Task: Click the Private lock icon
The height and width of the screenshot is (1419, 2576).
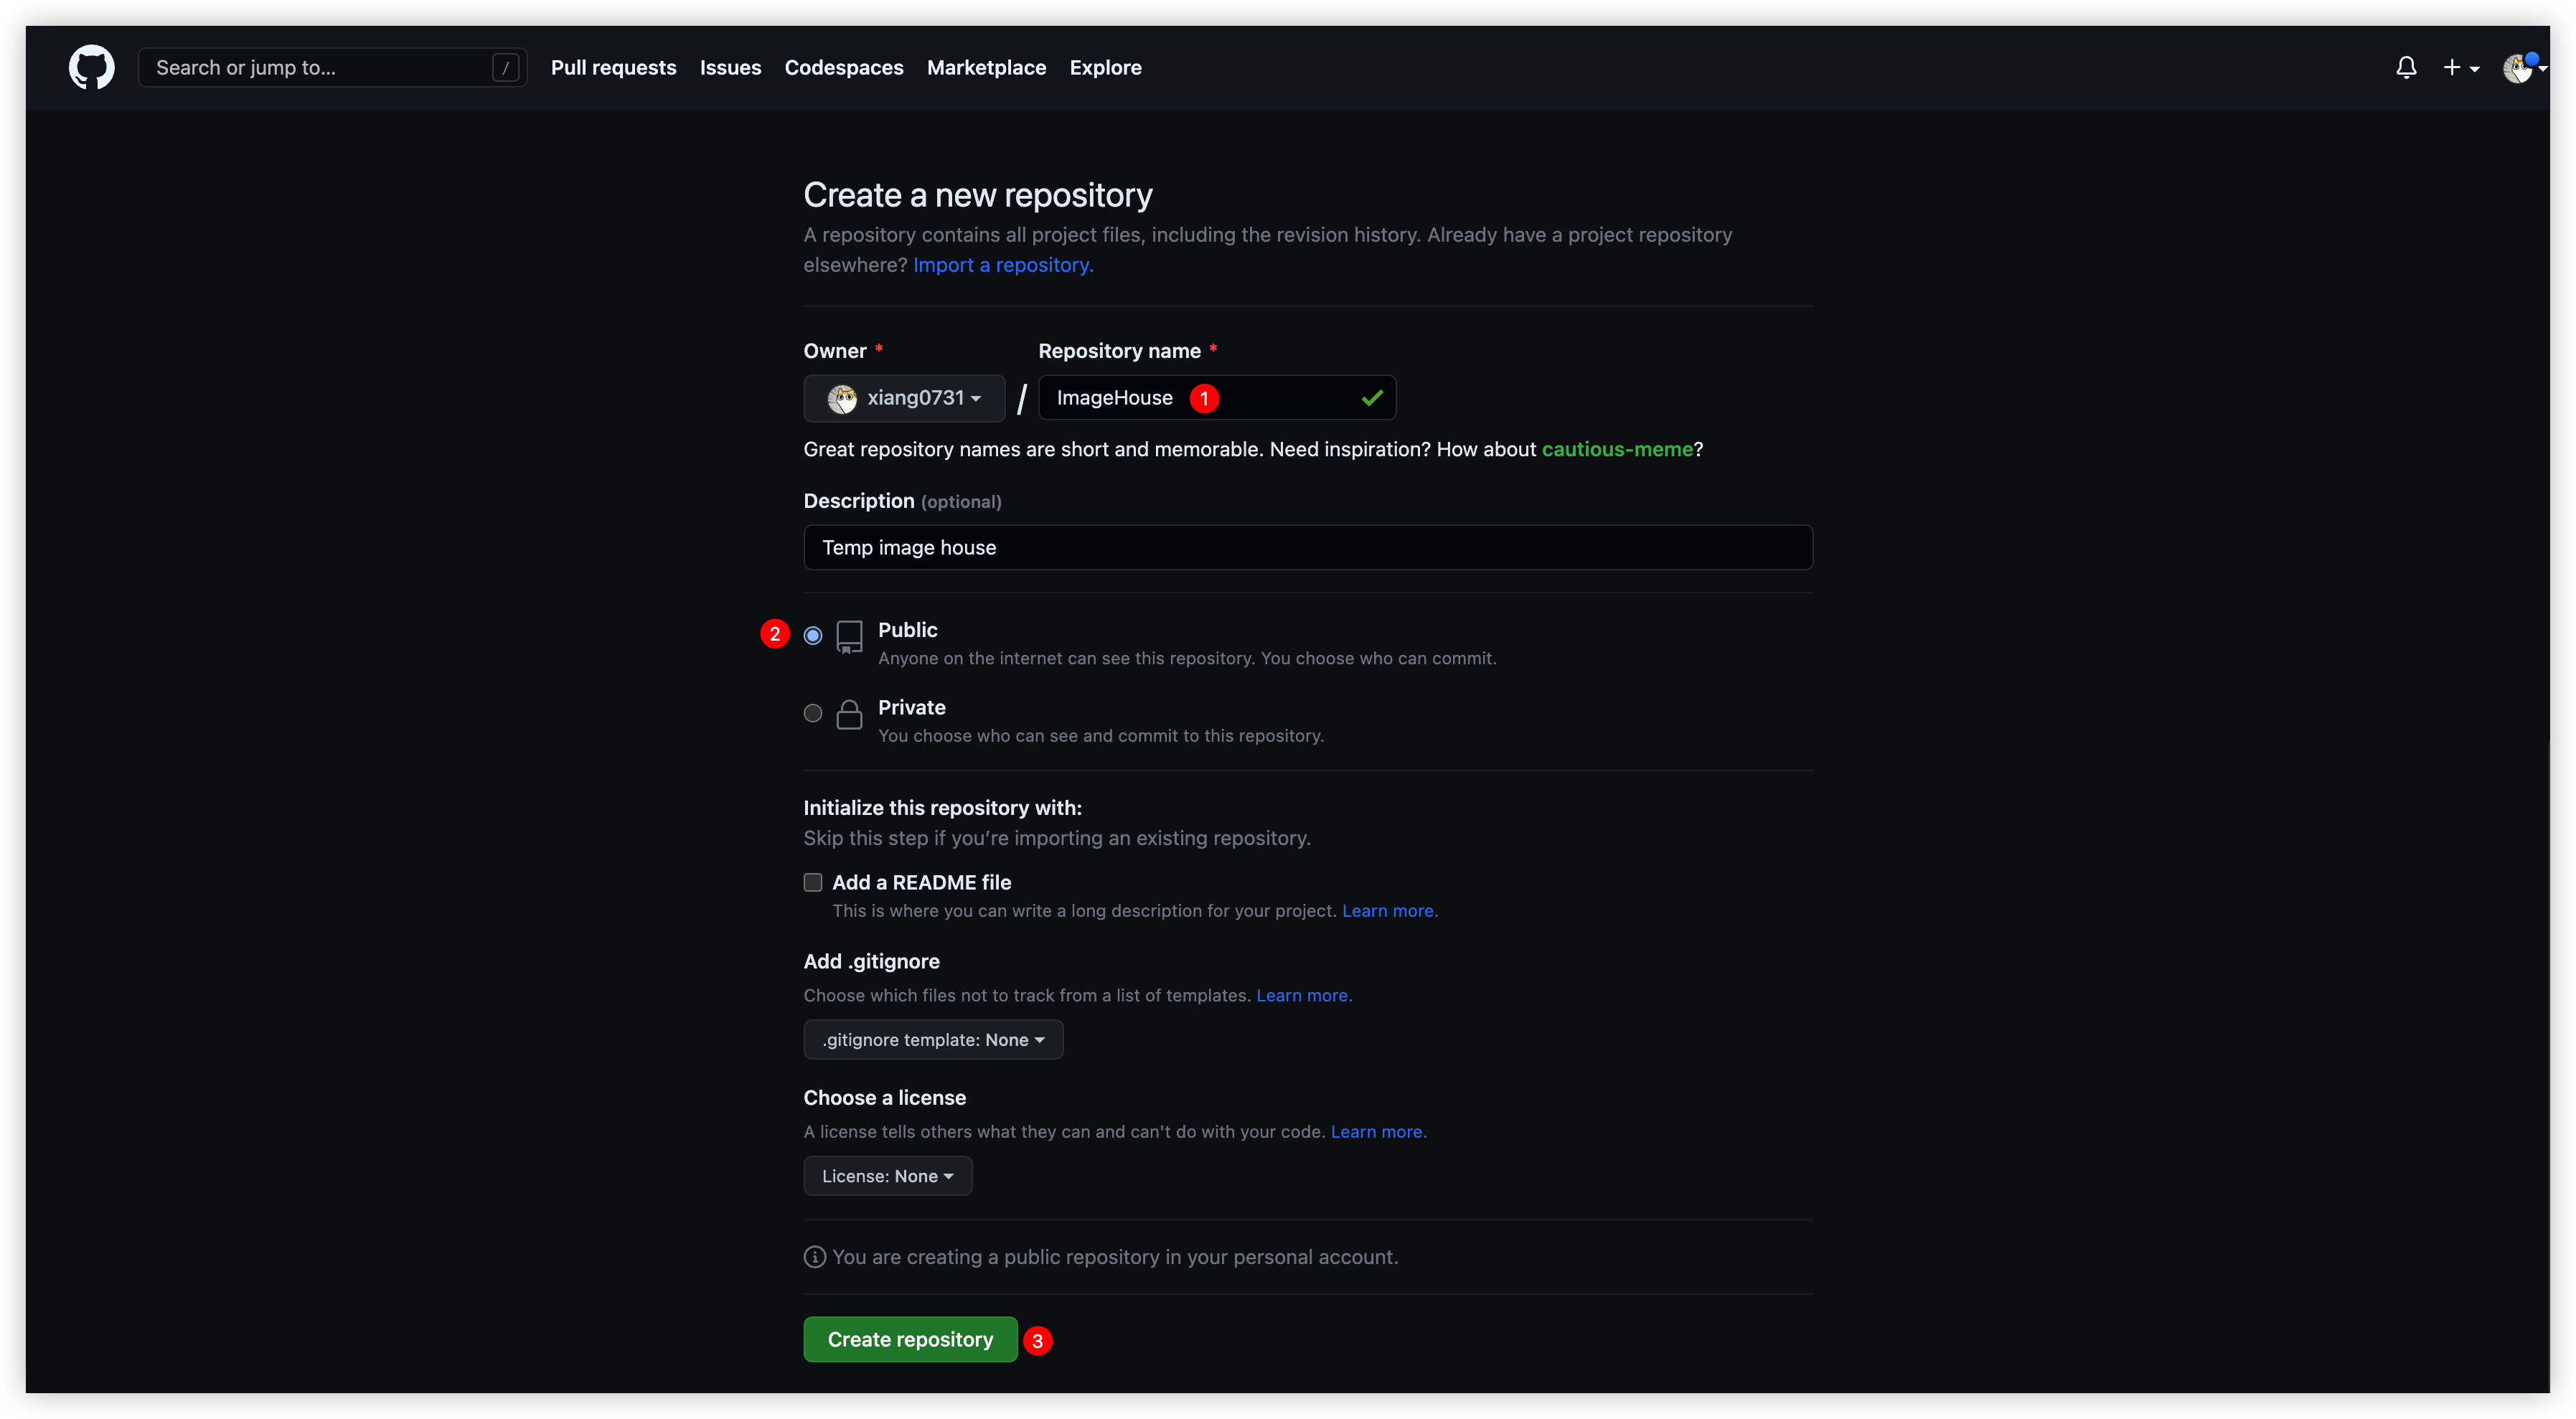Action: point(849,714)
